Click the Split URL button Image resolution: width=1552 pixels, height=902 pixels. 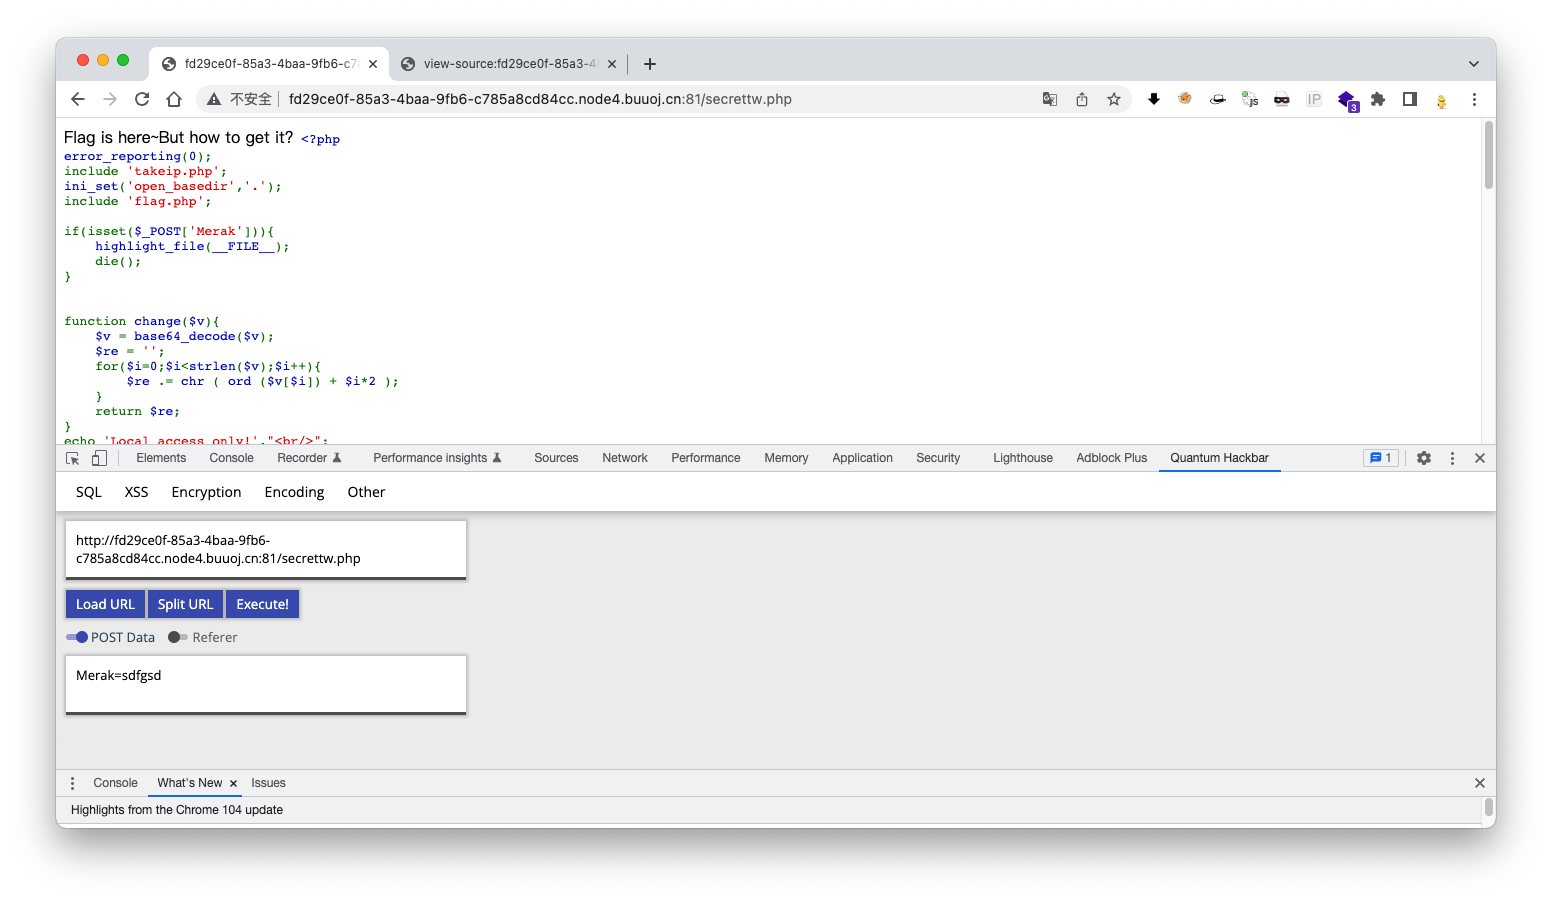tap(185, 604)
